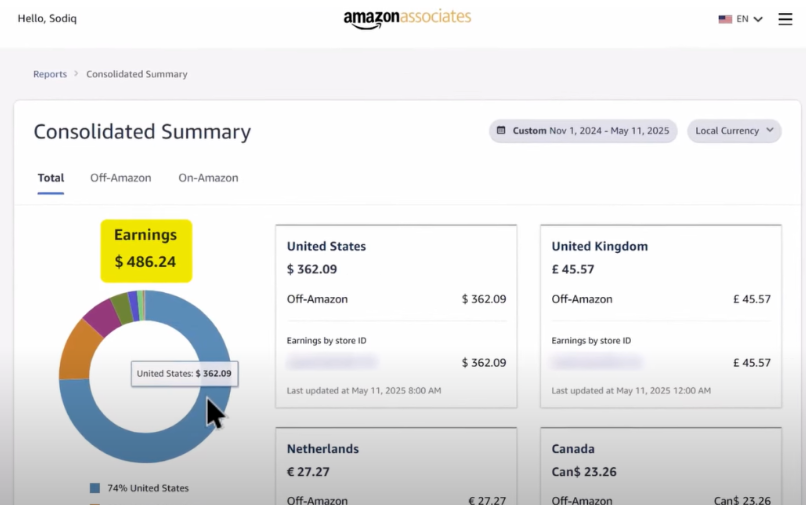The image size is (806, 505).
Task: Click the orange donut chart segment
Action: [x=76, y=349]
